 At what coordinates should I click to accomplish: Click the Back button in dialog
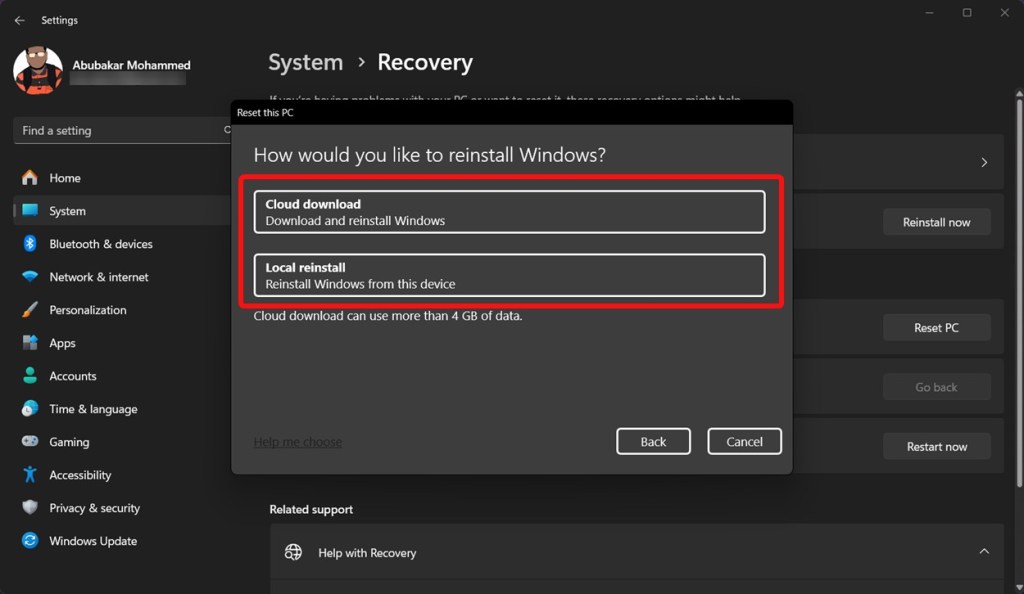653,441
